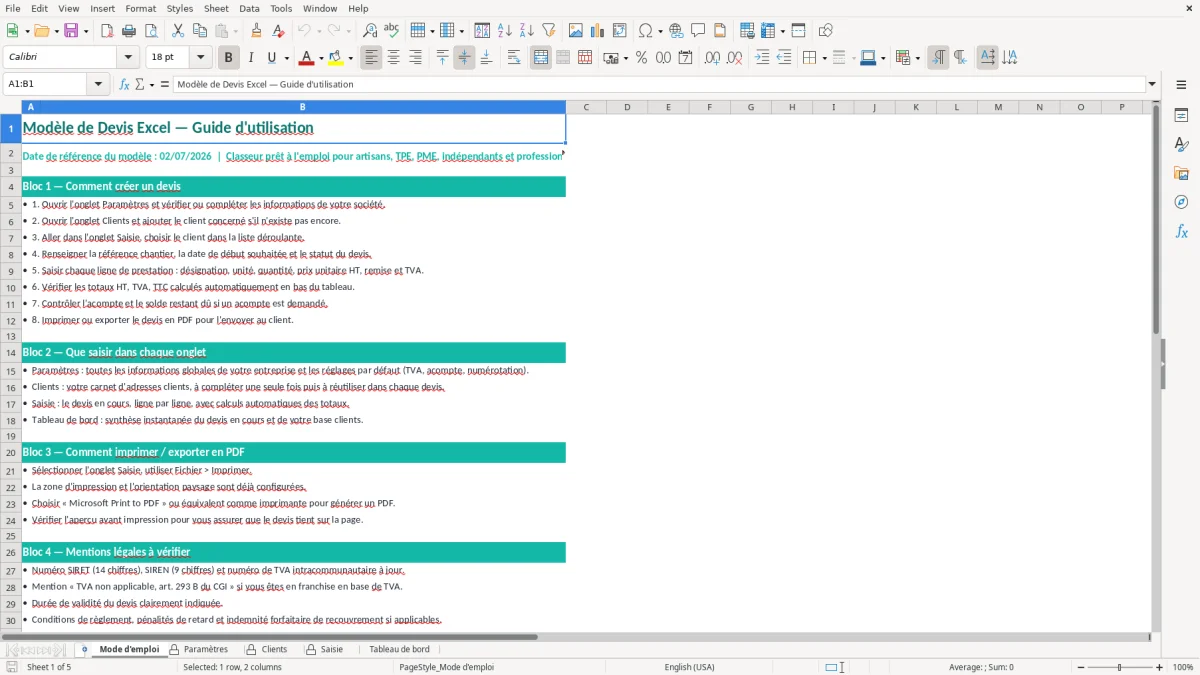
Task: Click Clear Direct Formatting icon
Action: pyautogui.click(x=279, y=31)
